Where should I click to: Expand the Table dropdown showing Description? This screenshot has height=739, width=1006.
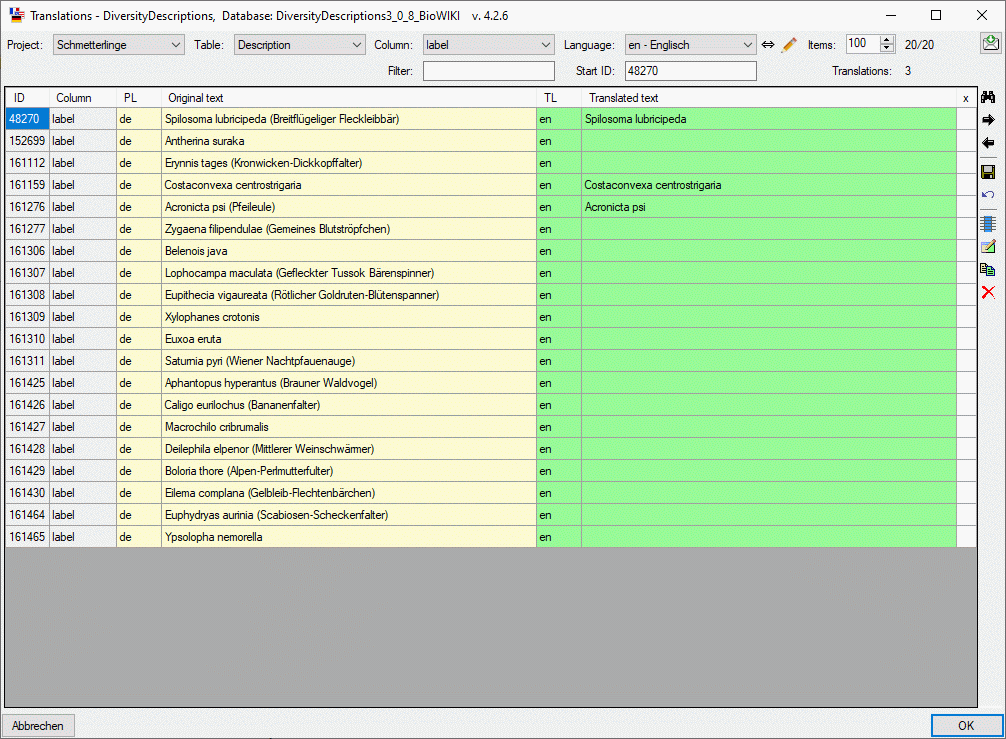(300, 45)
